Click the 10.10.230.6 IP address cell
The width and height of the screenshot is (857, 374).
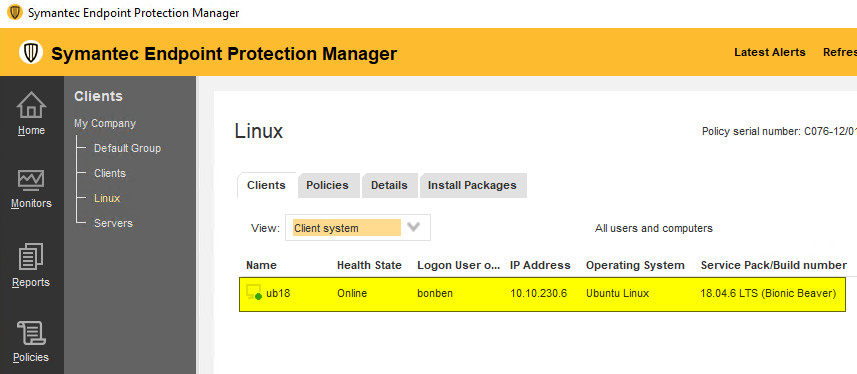click(538, 294)
